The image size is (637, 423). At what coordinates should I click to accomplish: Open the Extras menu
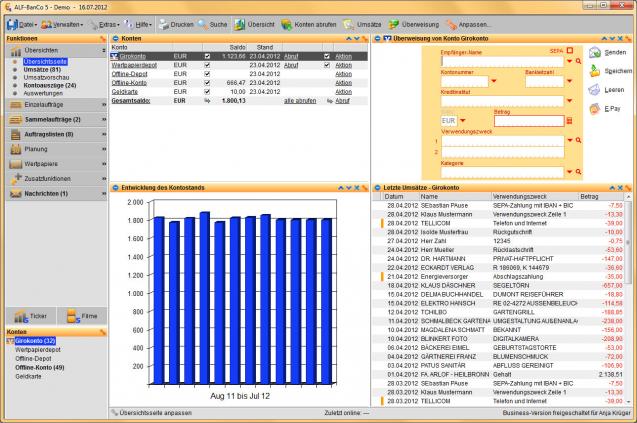(x=105, y=25)
